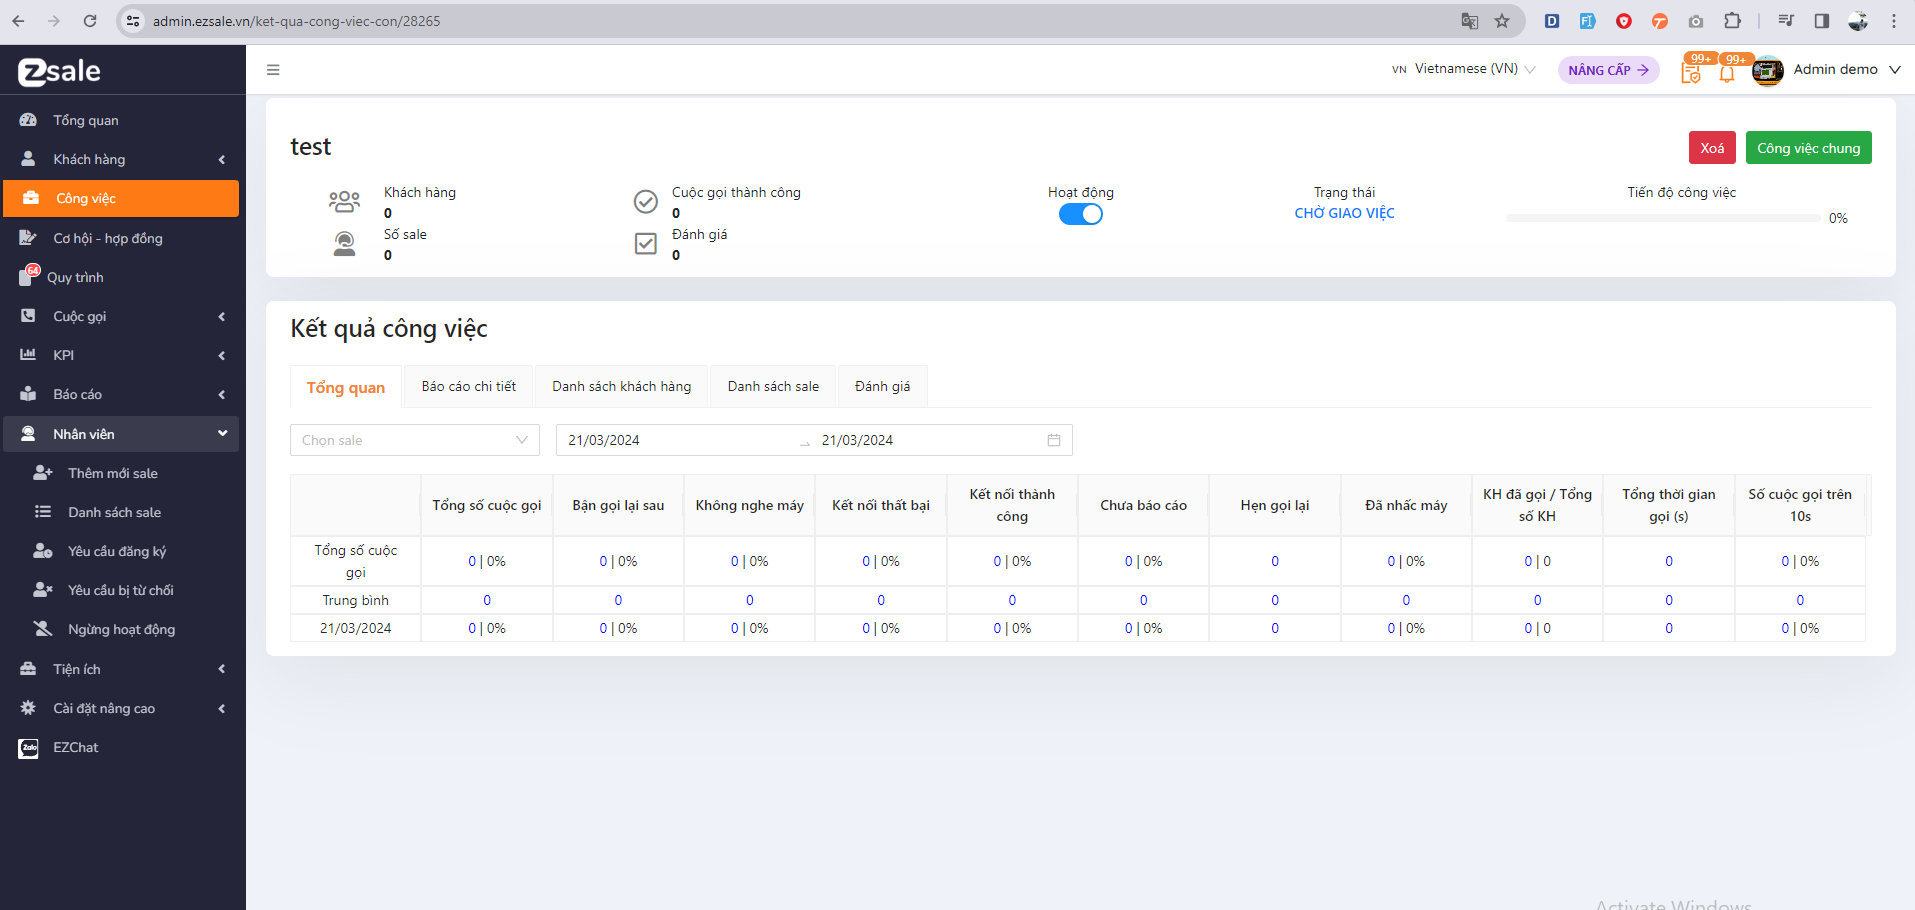This screenshot has width=1915, height=910.
Task: Click the NÂNG CẤP upgrade button
Action: (x=1608, y=70)
